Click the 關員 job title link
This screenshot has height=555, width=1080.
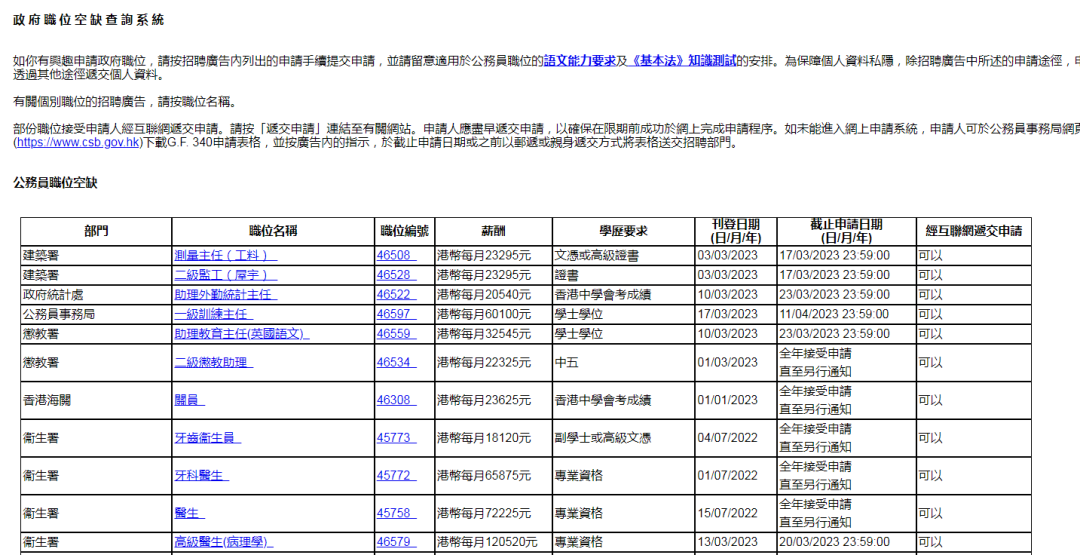(x=188, y=400)
